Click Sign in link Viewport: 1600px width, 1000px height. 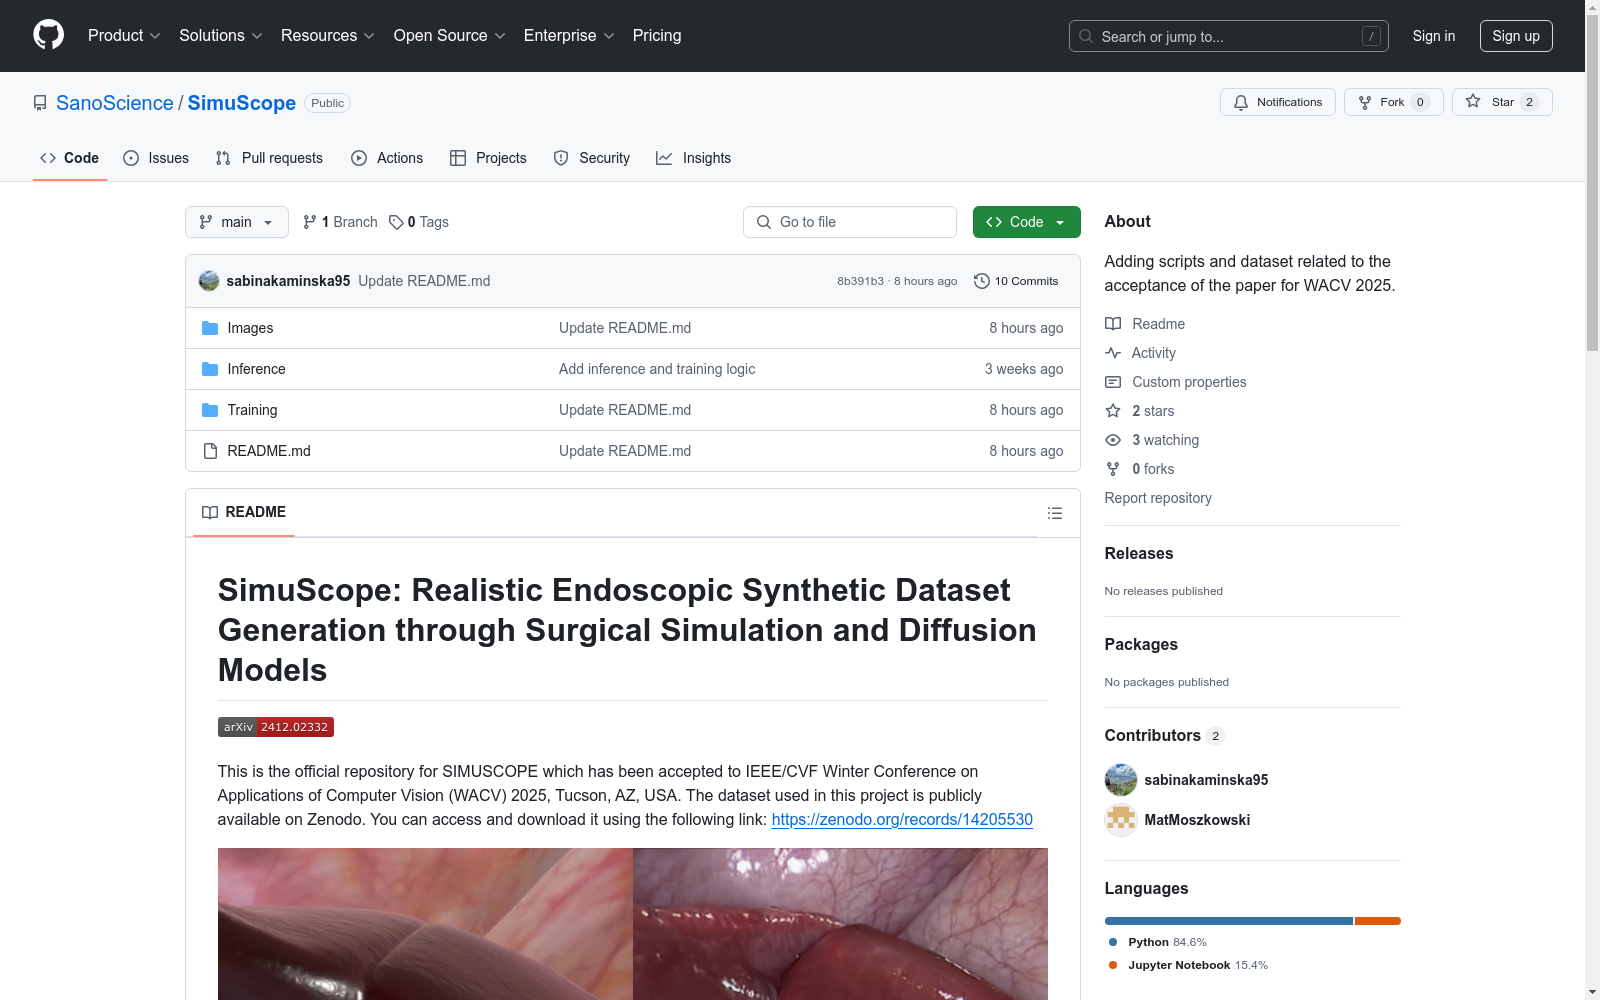(1433, 36)
